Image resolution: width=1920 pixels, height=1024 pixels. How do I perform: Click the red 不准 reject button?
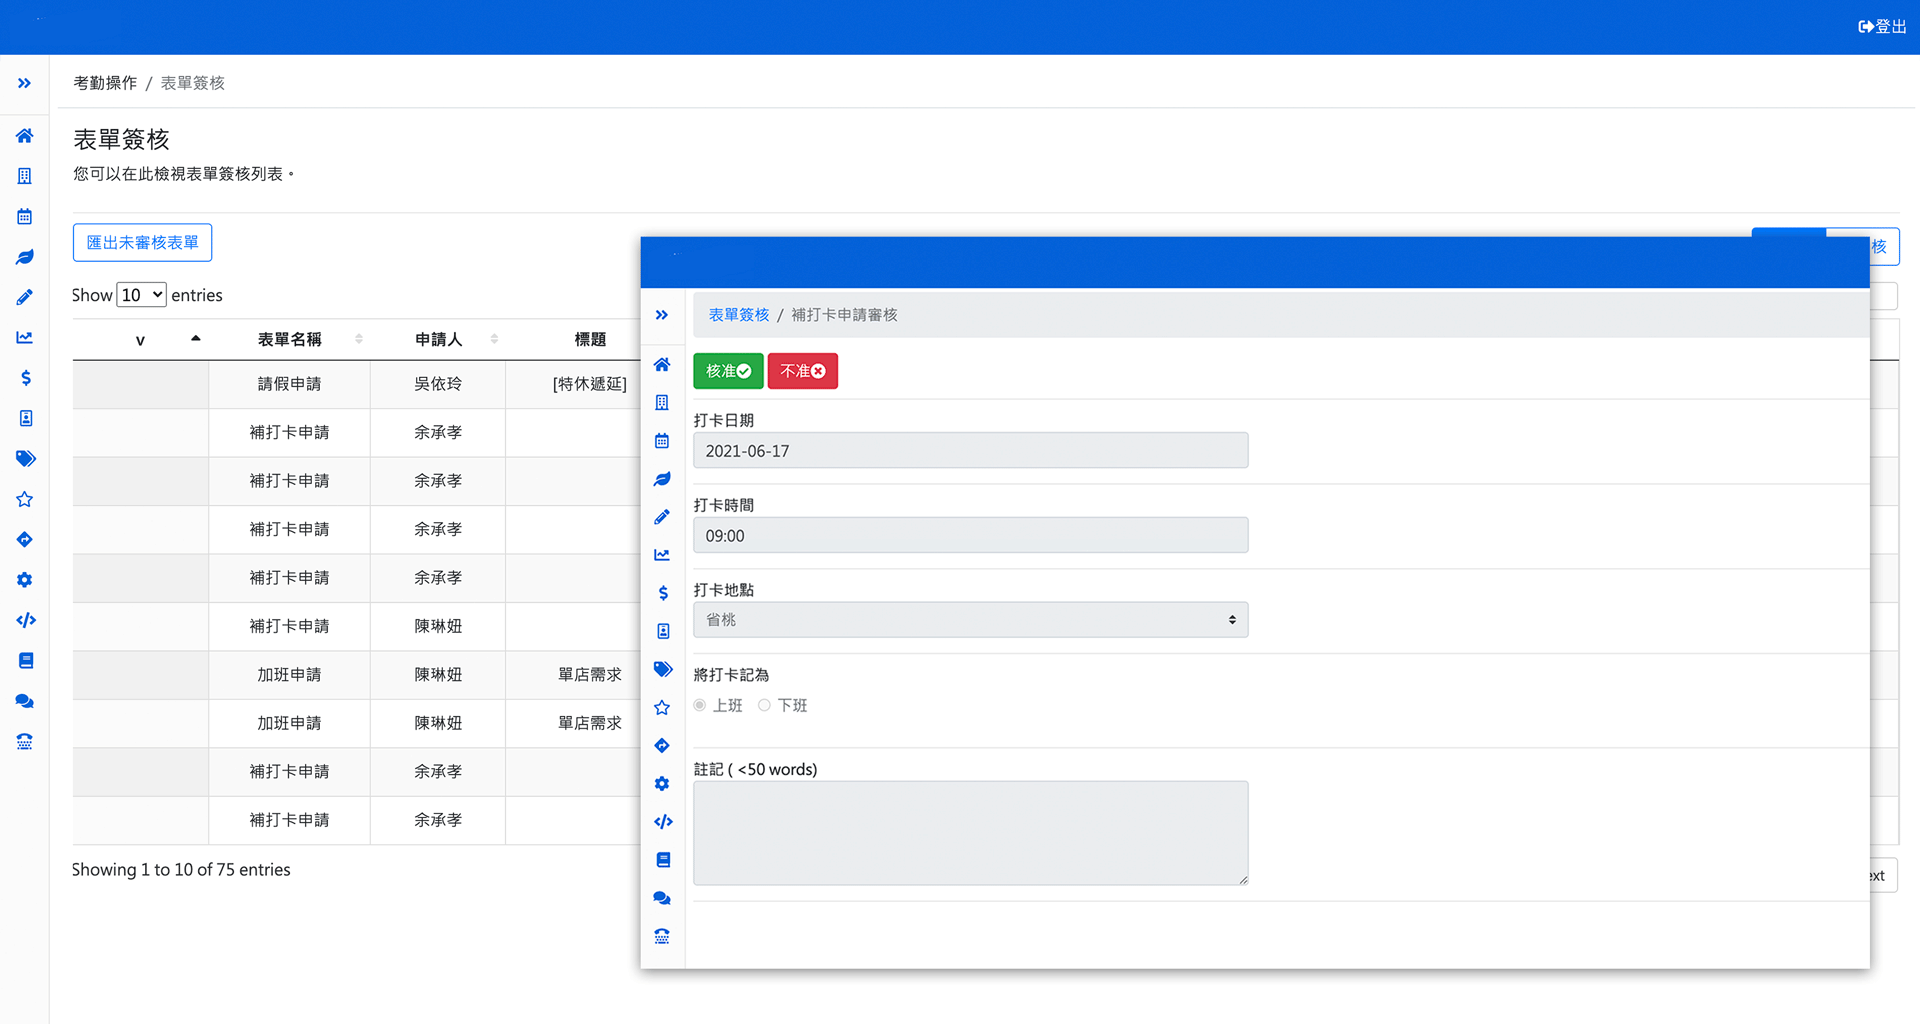pyautogui.click(x=802, y=371)
